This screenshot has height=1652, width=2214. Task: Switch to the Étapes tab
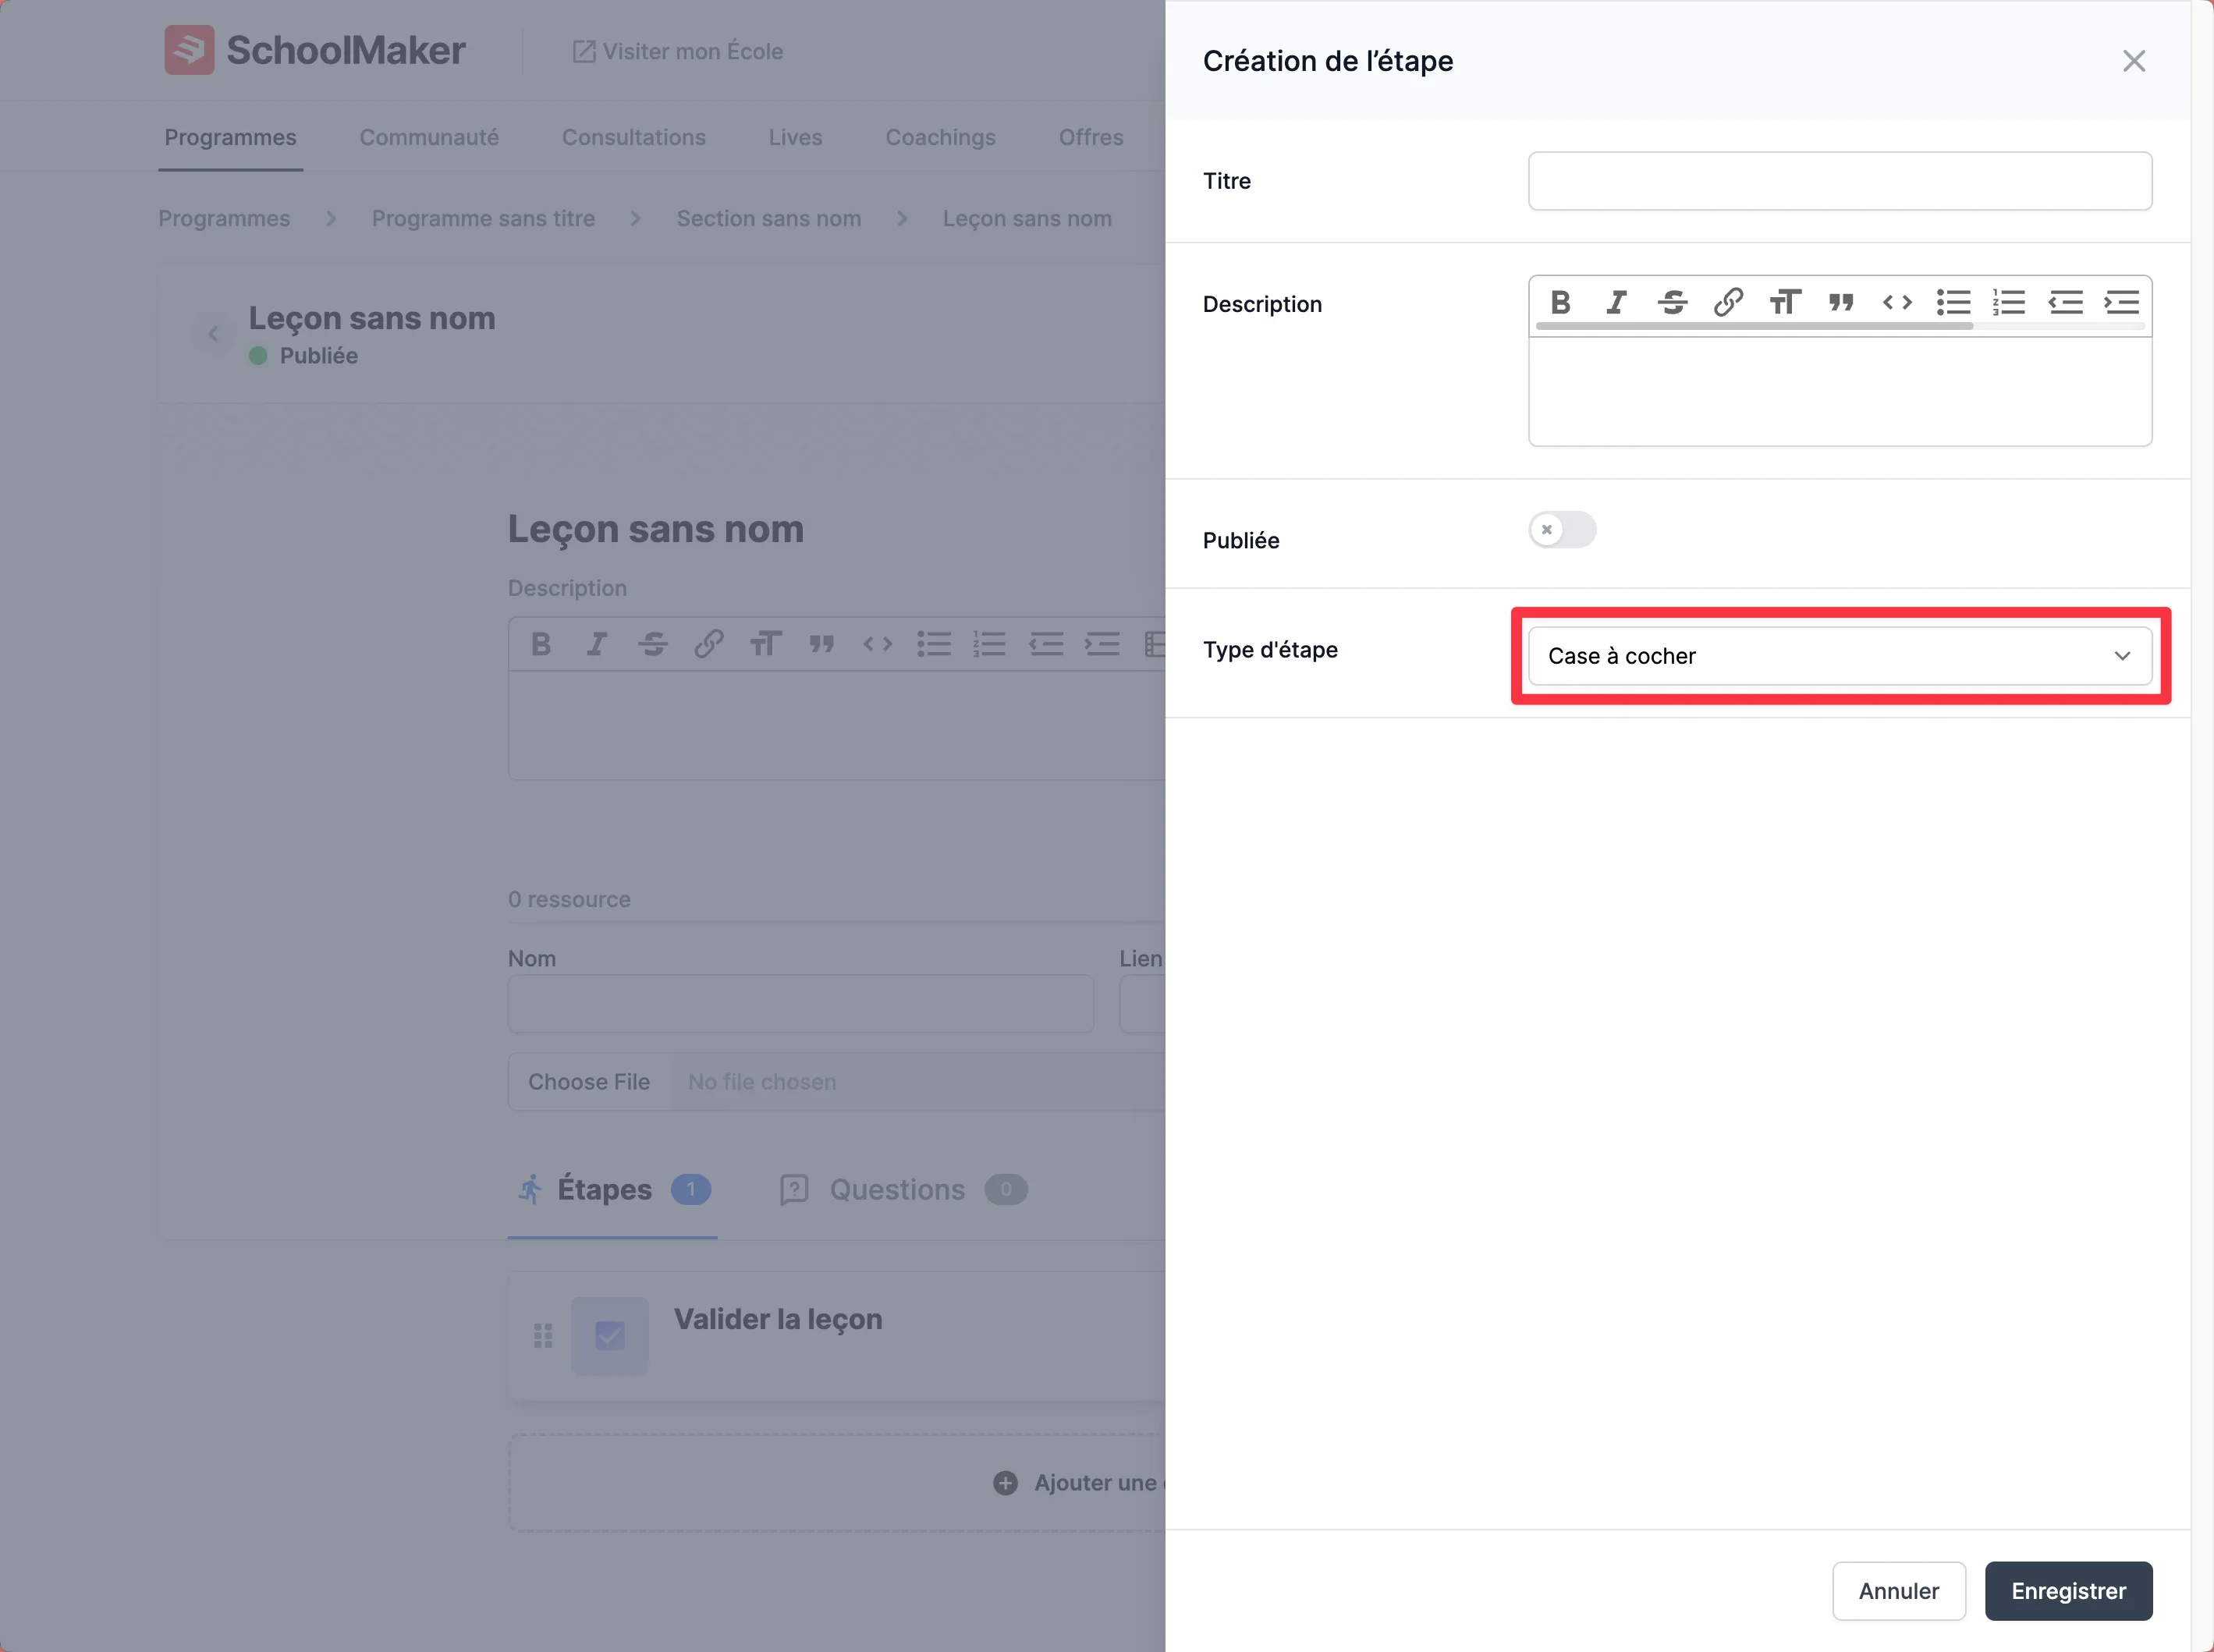[613, 1190]
